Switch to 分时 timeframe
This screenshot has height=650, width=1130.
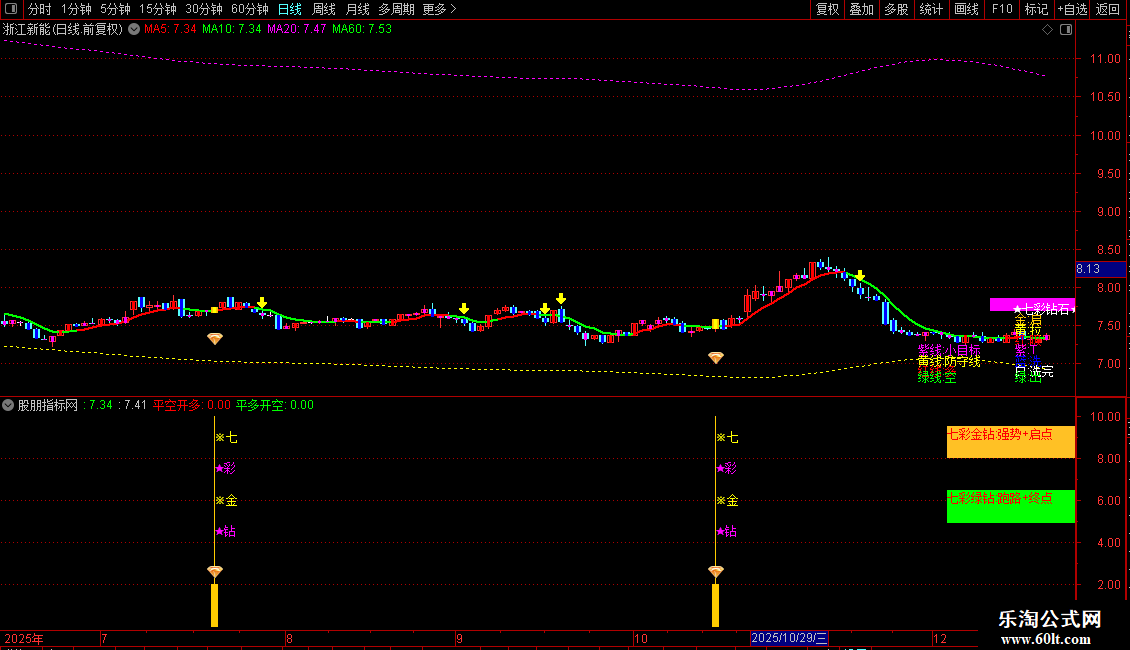coord(40,9)
